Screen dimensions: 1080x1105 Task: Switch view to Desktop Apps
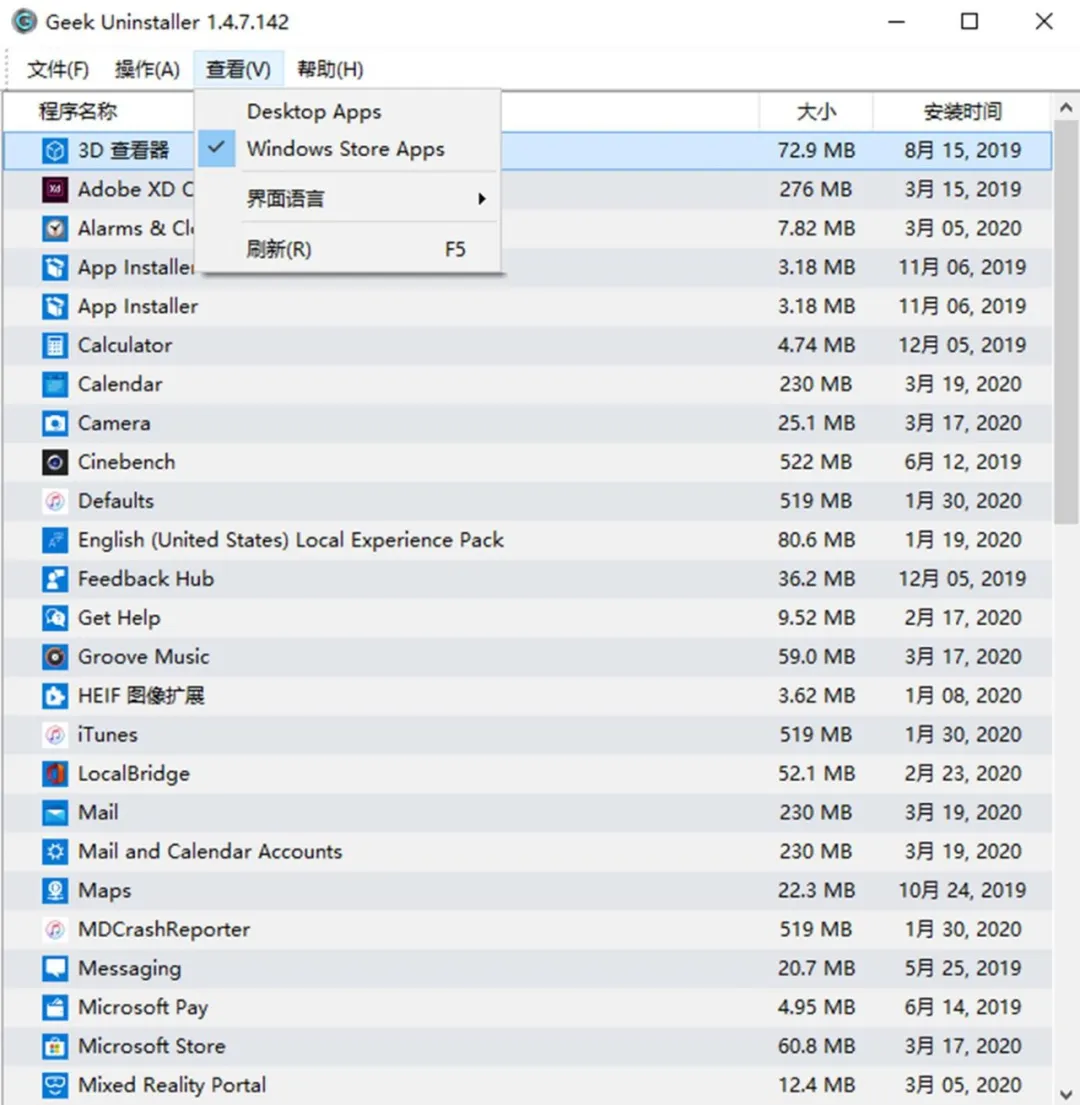349,111
